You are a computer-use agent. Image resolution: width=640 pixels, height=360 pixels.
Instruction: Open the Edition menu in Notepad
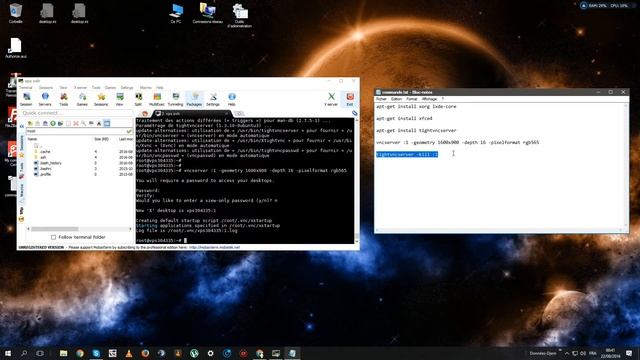coord(396,99)
